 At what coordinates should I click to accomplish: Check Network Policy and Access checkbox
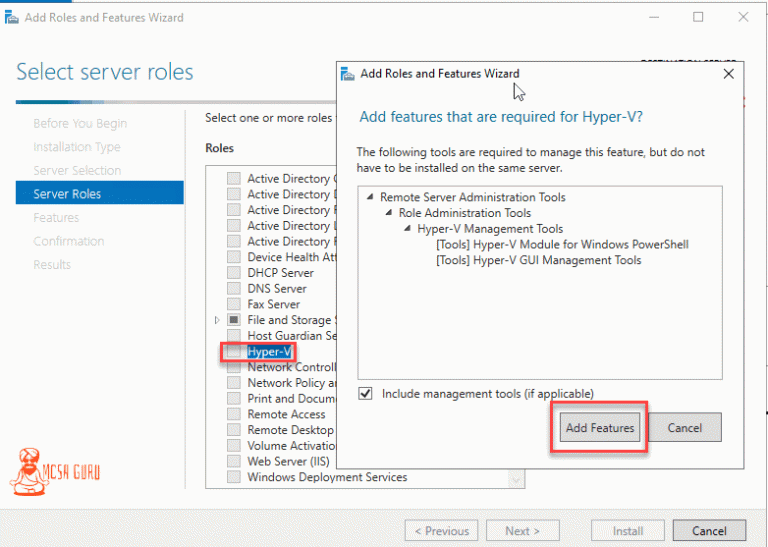point(234,382)
